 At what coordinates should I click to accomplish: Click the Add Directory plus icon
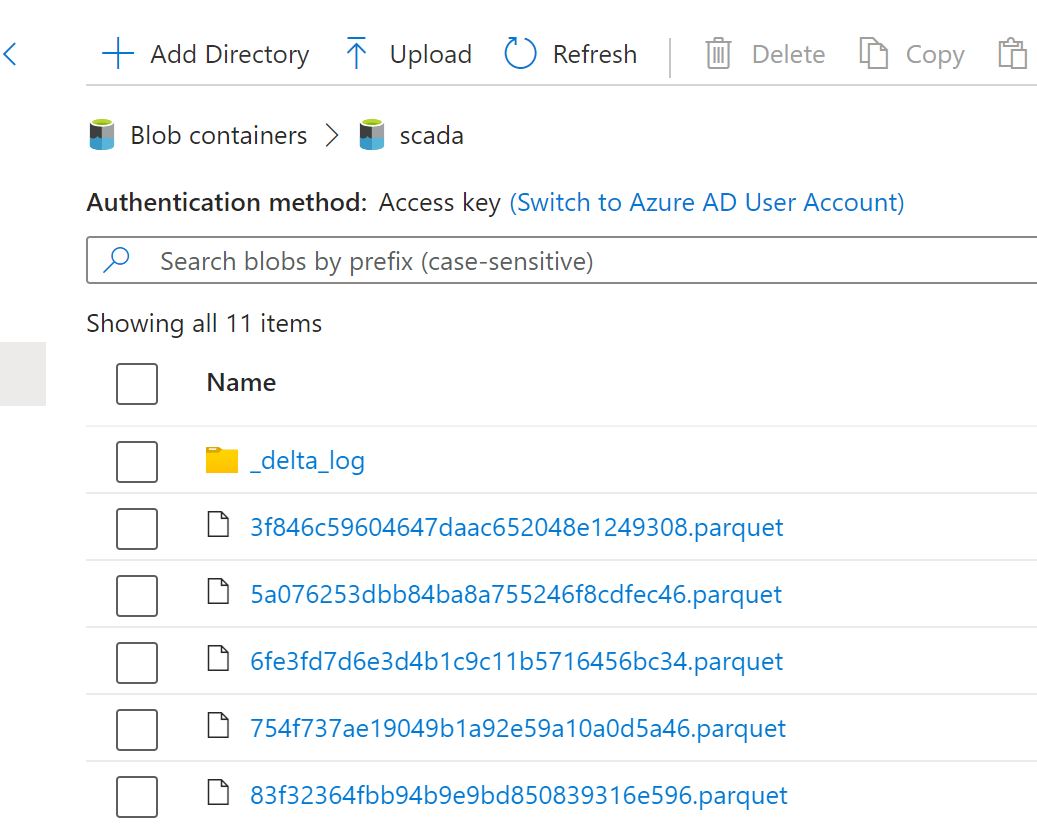[x=118, y=54]
